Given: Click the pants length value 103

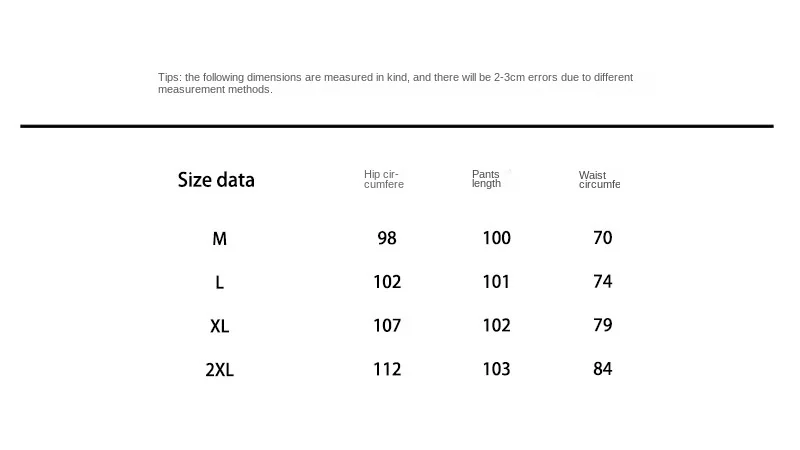Looking at the screenshot, I should coord(496,369).
